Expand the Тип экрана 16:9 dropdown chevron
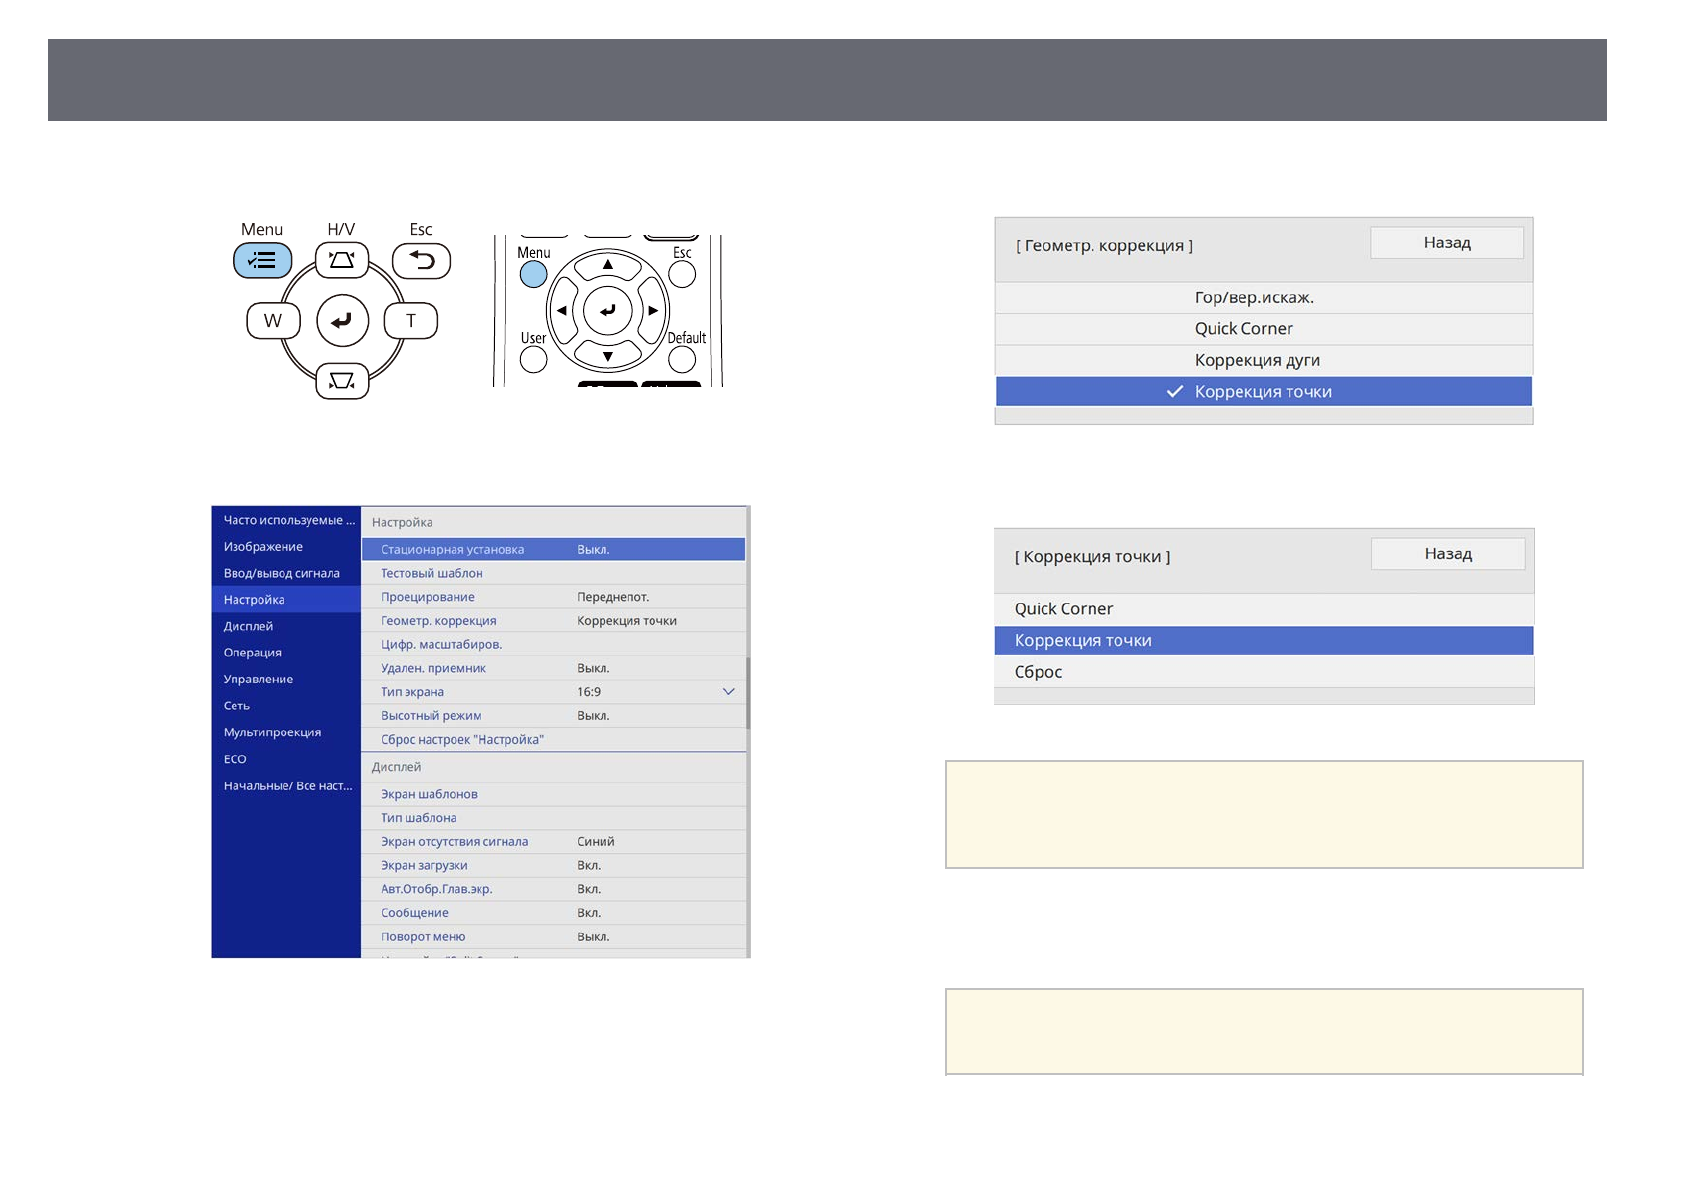This screenshot has height=1190, width=1684. click(728, 692)
